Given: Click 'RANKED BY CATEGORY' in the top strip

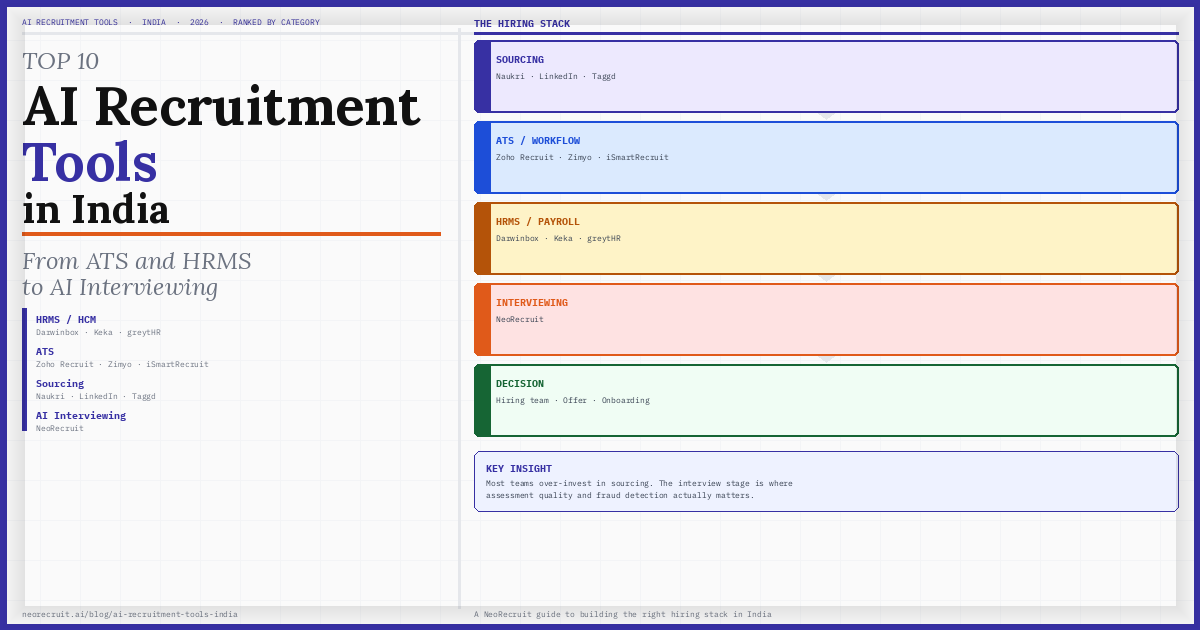Looking at the screenshot, I should (277, 22).
